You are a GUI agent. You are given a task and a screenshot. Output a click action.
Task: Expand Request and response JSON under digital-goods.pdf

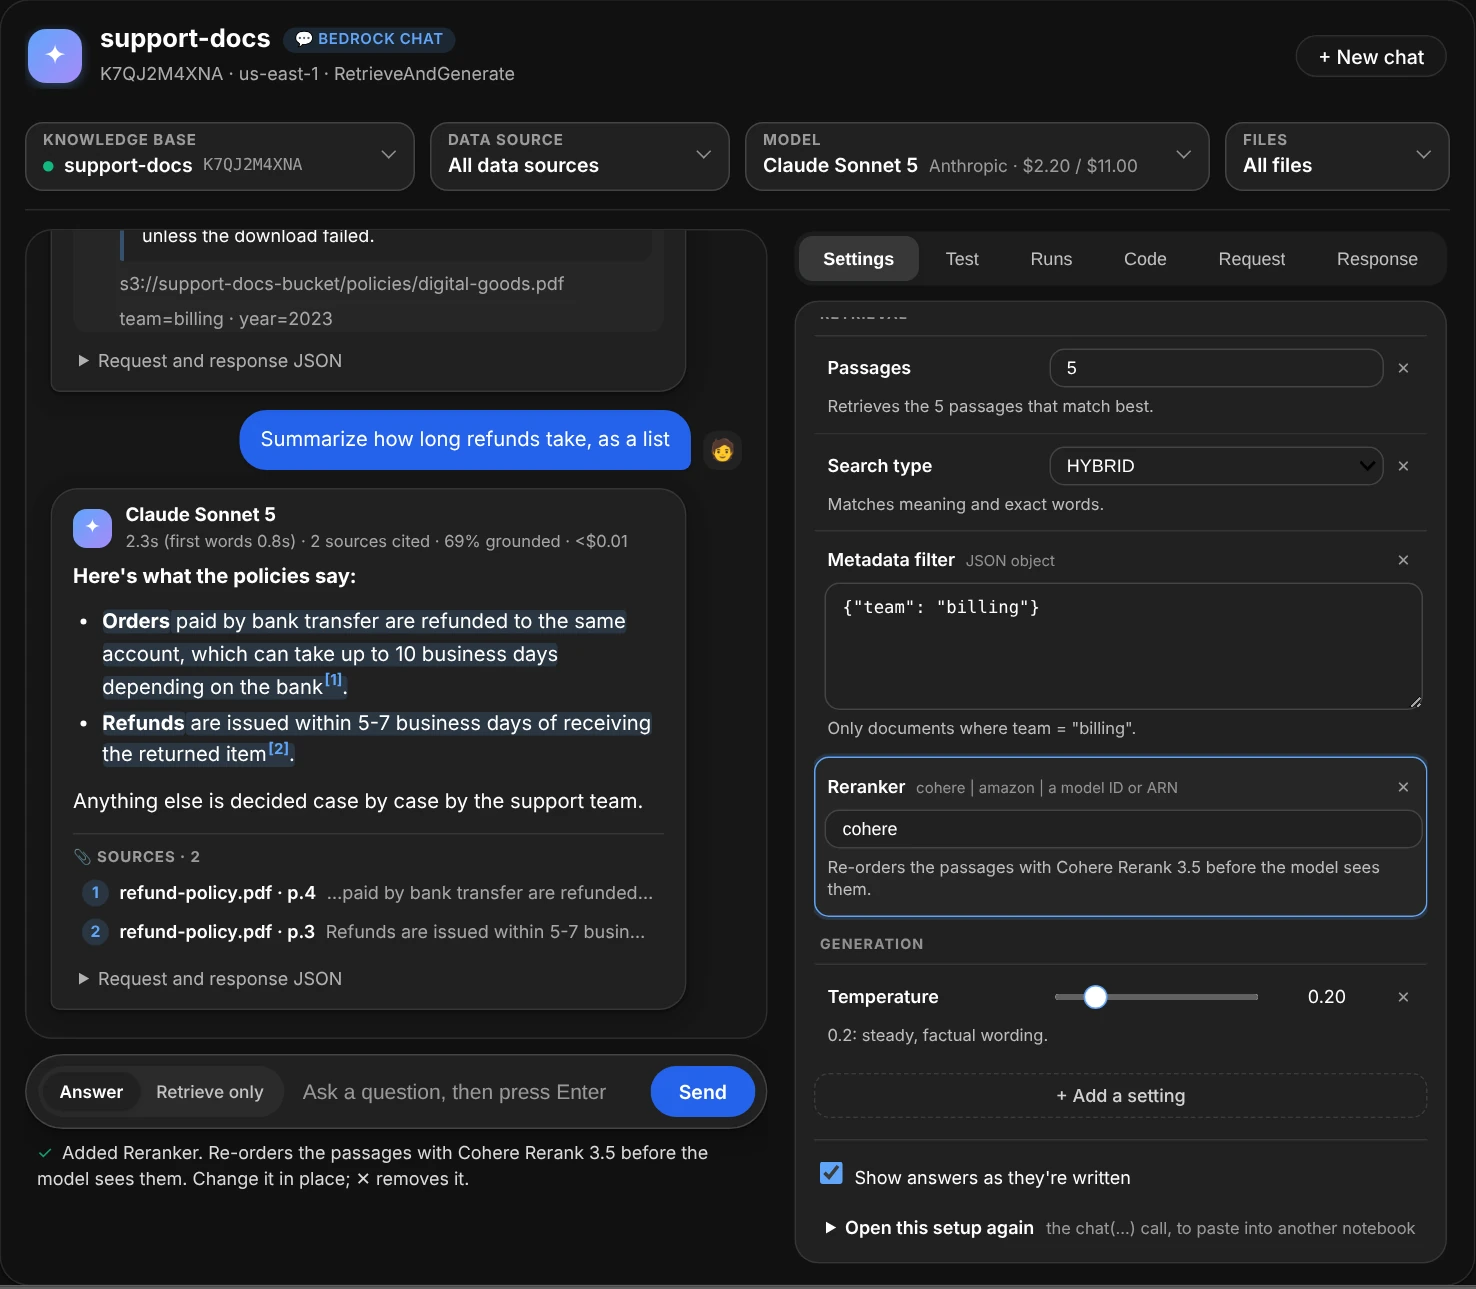point(210,361)
